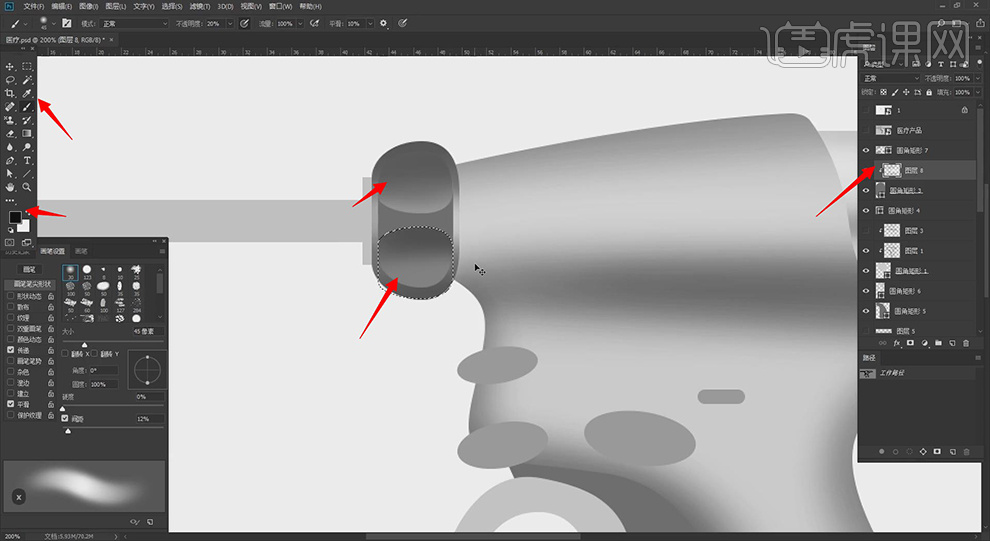Hide the 圆角矩形 6 layer

click(866, 291)
